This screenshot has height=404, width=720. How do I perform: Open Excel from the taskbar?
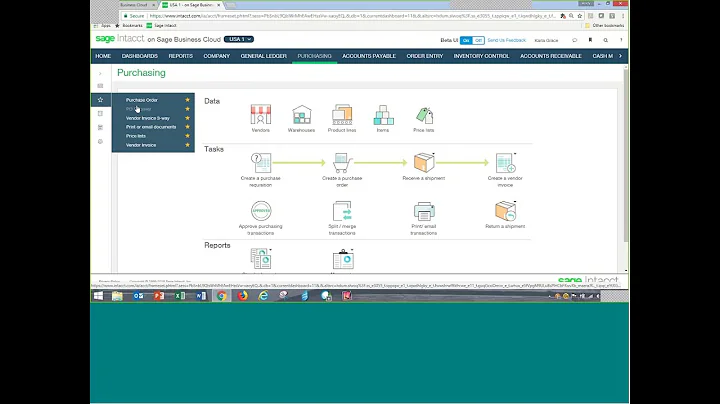[180, 296]
